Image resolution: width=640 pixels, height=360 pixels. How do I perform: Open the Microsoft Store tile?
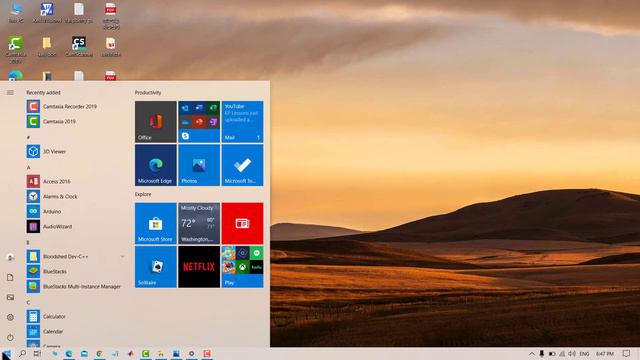tap(156, 223)
